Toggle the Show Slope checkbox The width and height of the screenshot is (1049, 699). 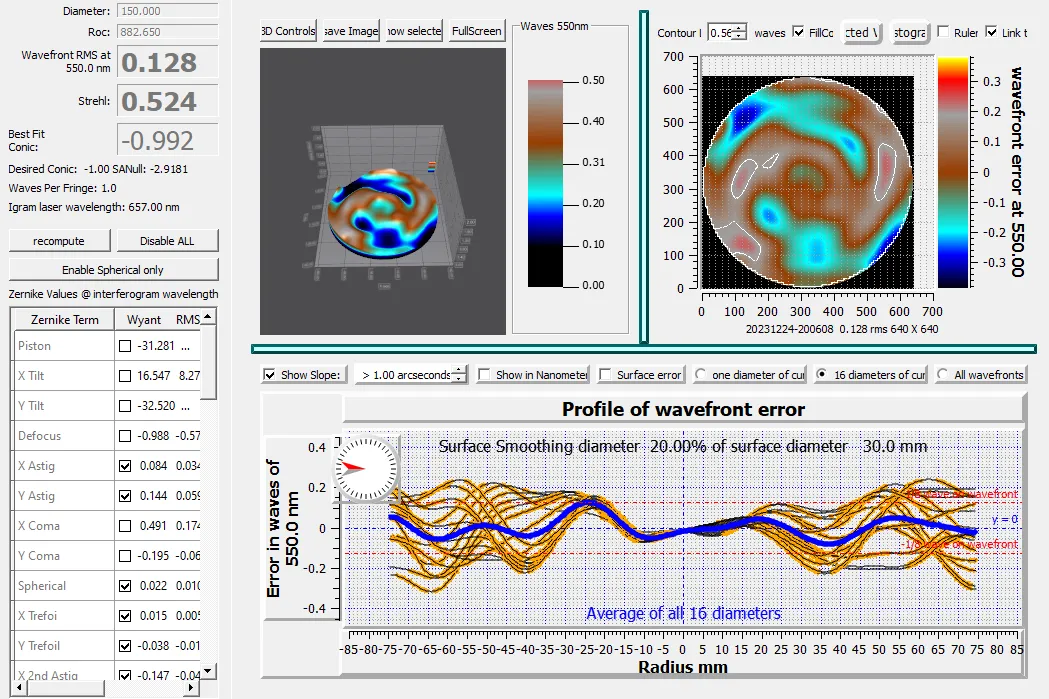pyautogui.click(x=269, y=375)
